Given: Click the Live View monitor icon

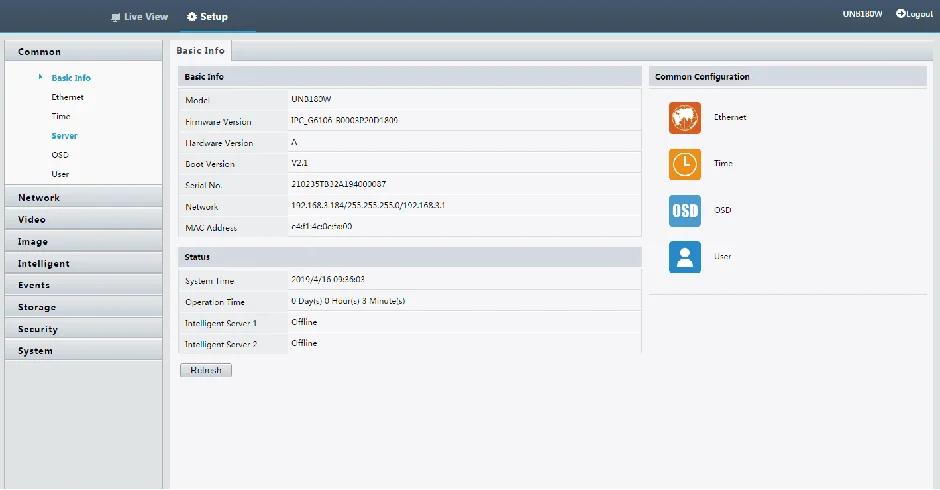Looking at the screenshot, I should point(116,17).
